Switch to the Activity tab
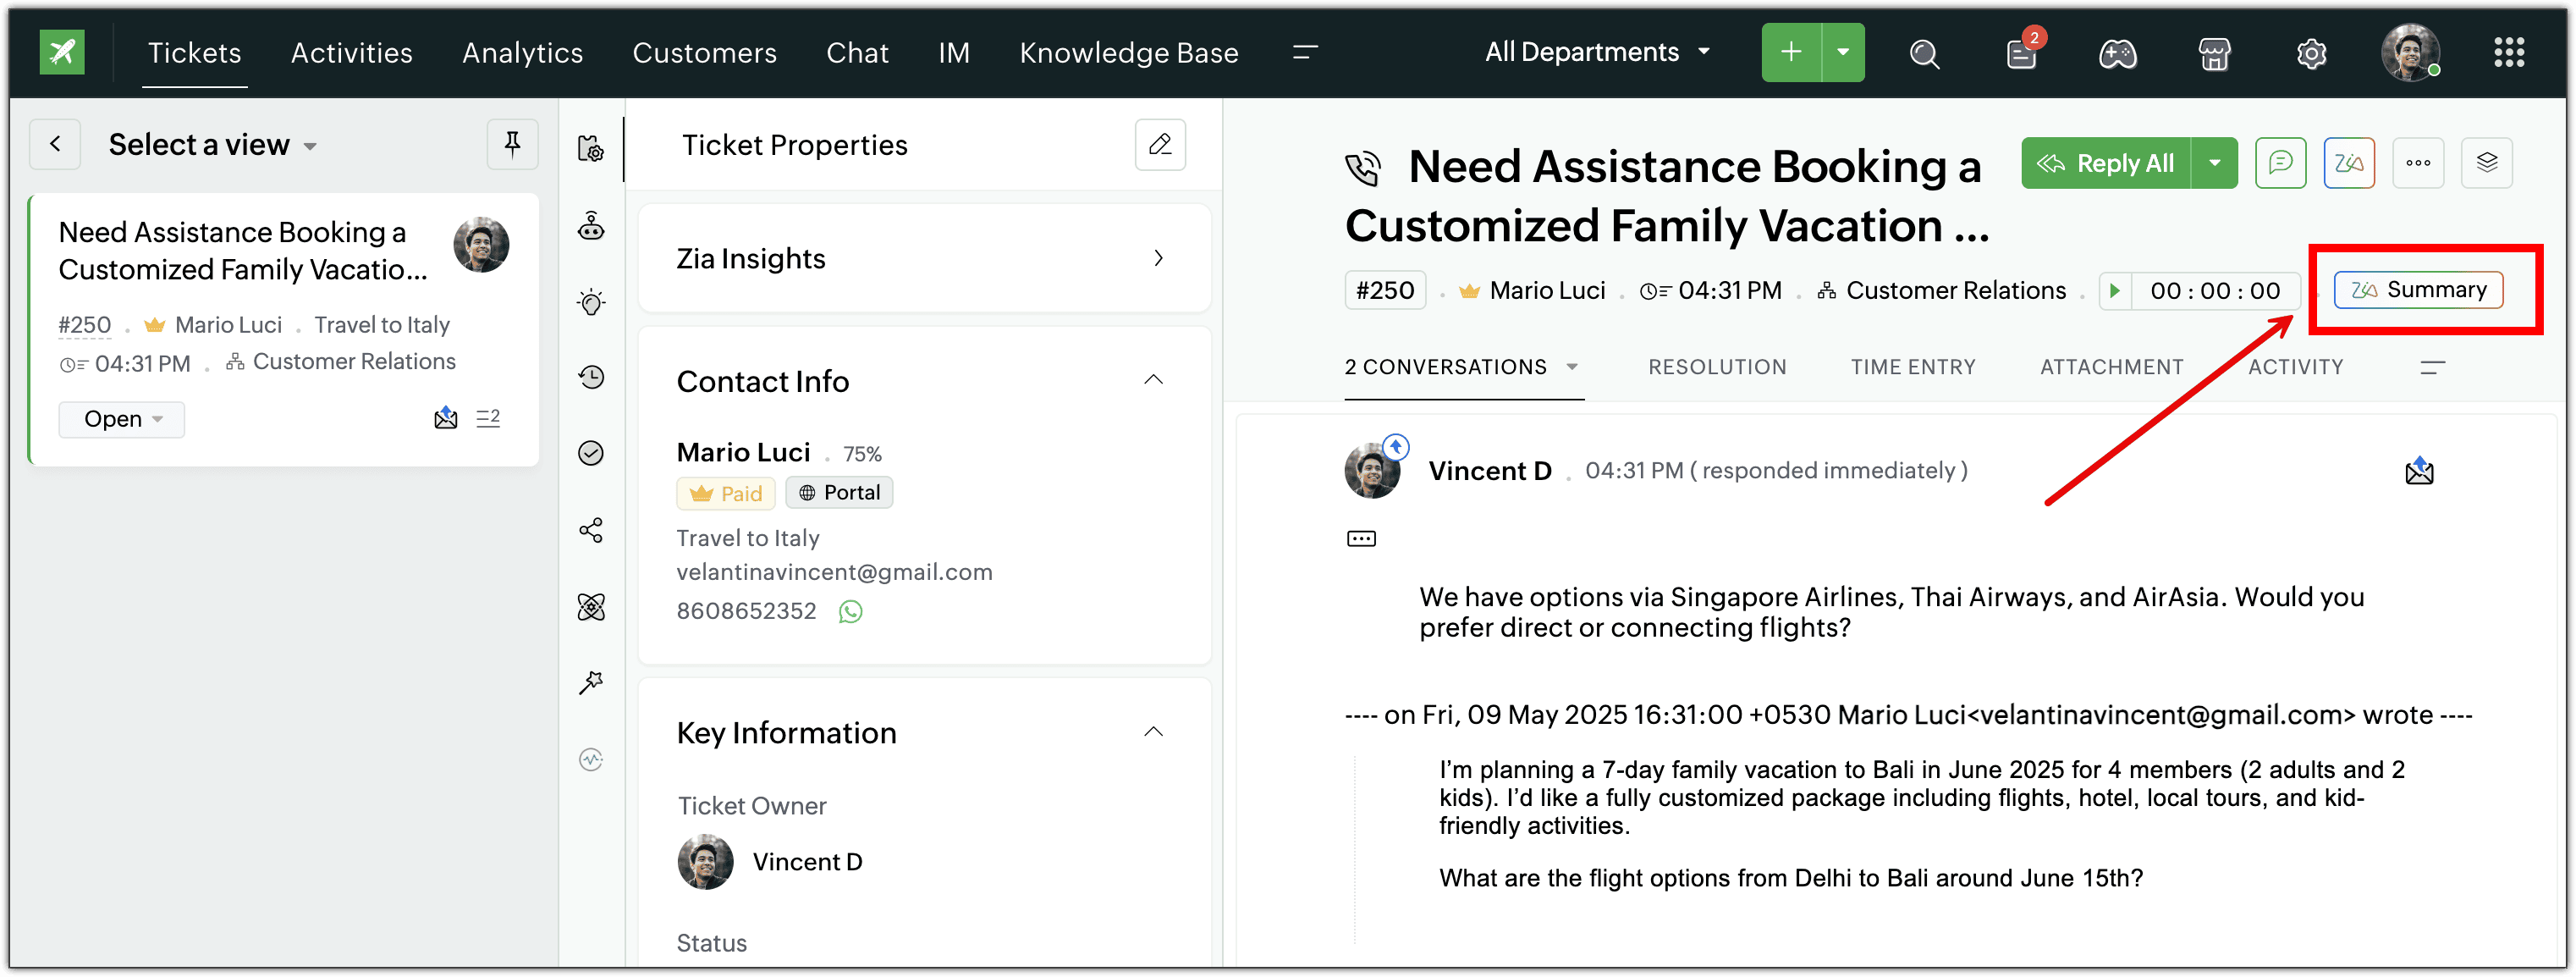The width and height of the screenshot is (2576, 977). click(2295, 367)
